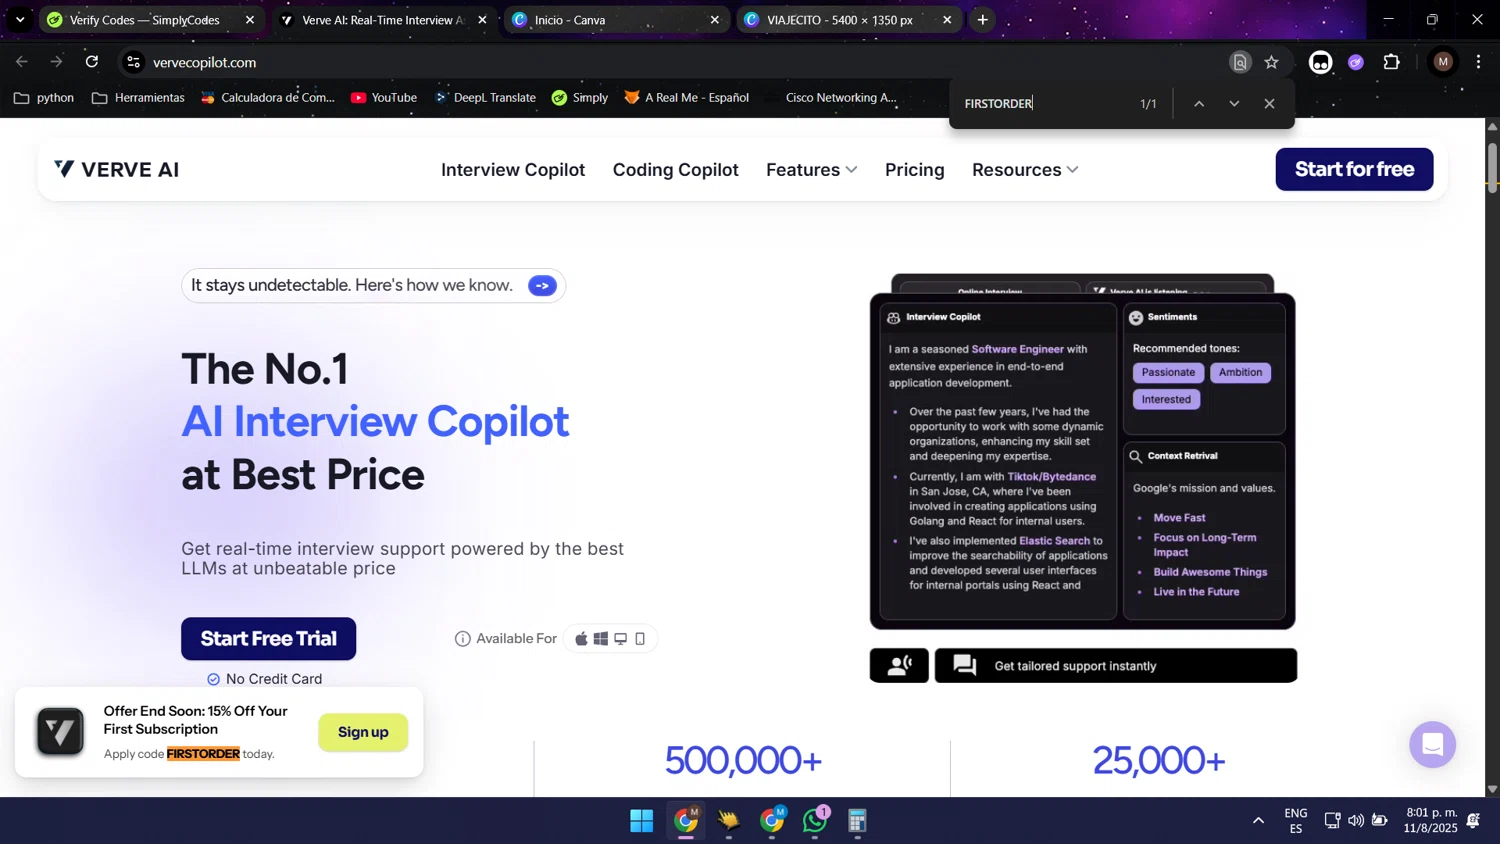Open the Chrome three-dot menu
This screenshot has width=1500, height=844.
(x=1478, y=62)
